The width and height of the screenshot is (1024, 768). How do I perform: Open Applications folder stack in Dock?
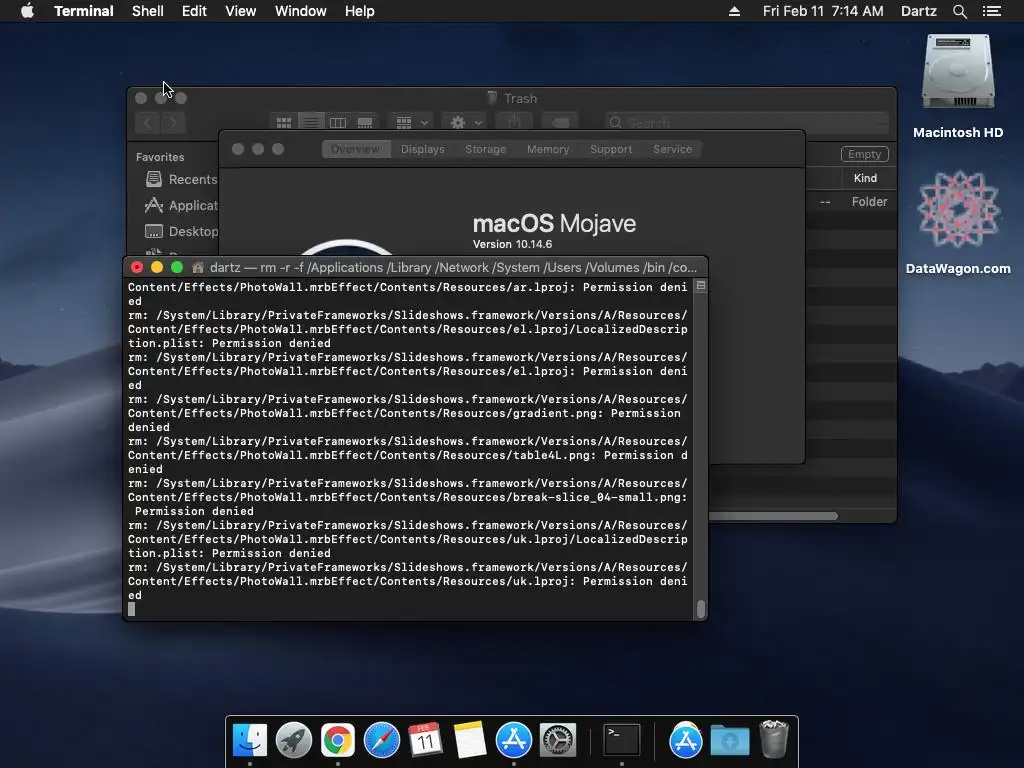685,740
